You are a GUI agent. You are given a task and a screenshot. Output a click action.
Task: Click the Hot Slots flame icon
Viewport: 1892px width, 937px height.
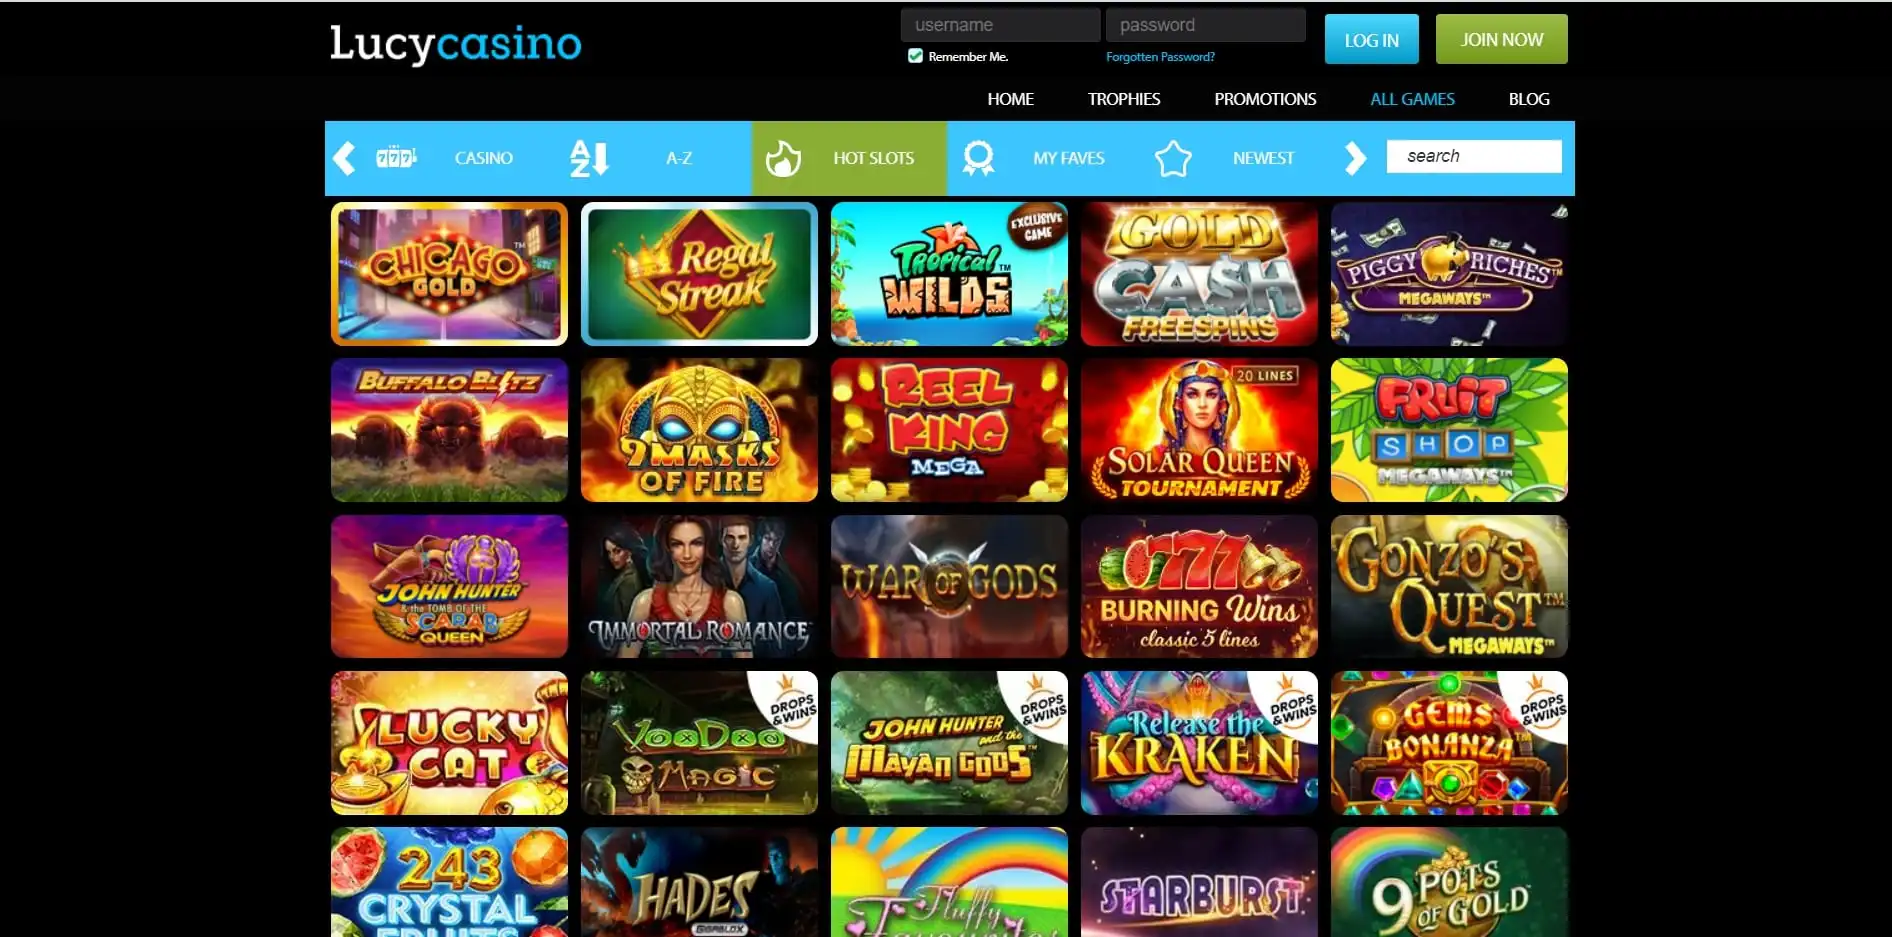(x=783, y=158)
